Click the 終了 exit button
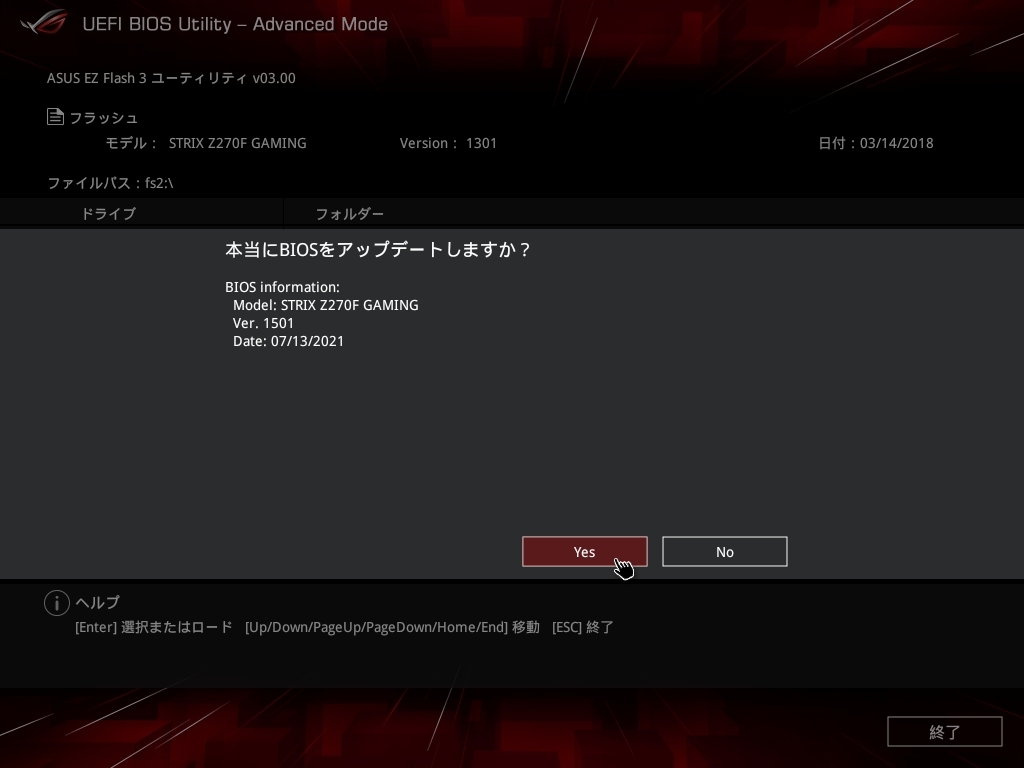Image resolution: width=1024 pixels, height=768 pixels. pos(944,731)
